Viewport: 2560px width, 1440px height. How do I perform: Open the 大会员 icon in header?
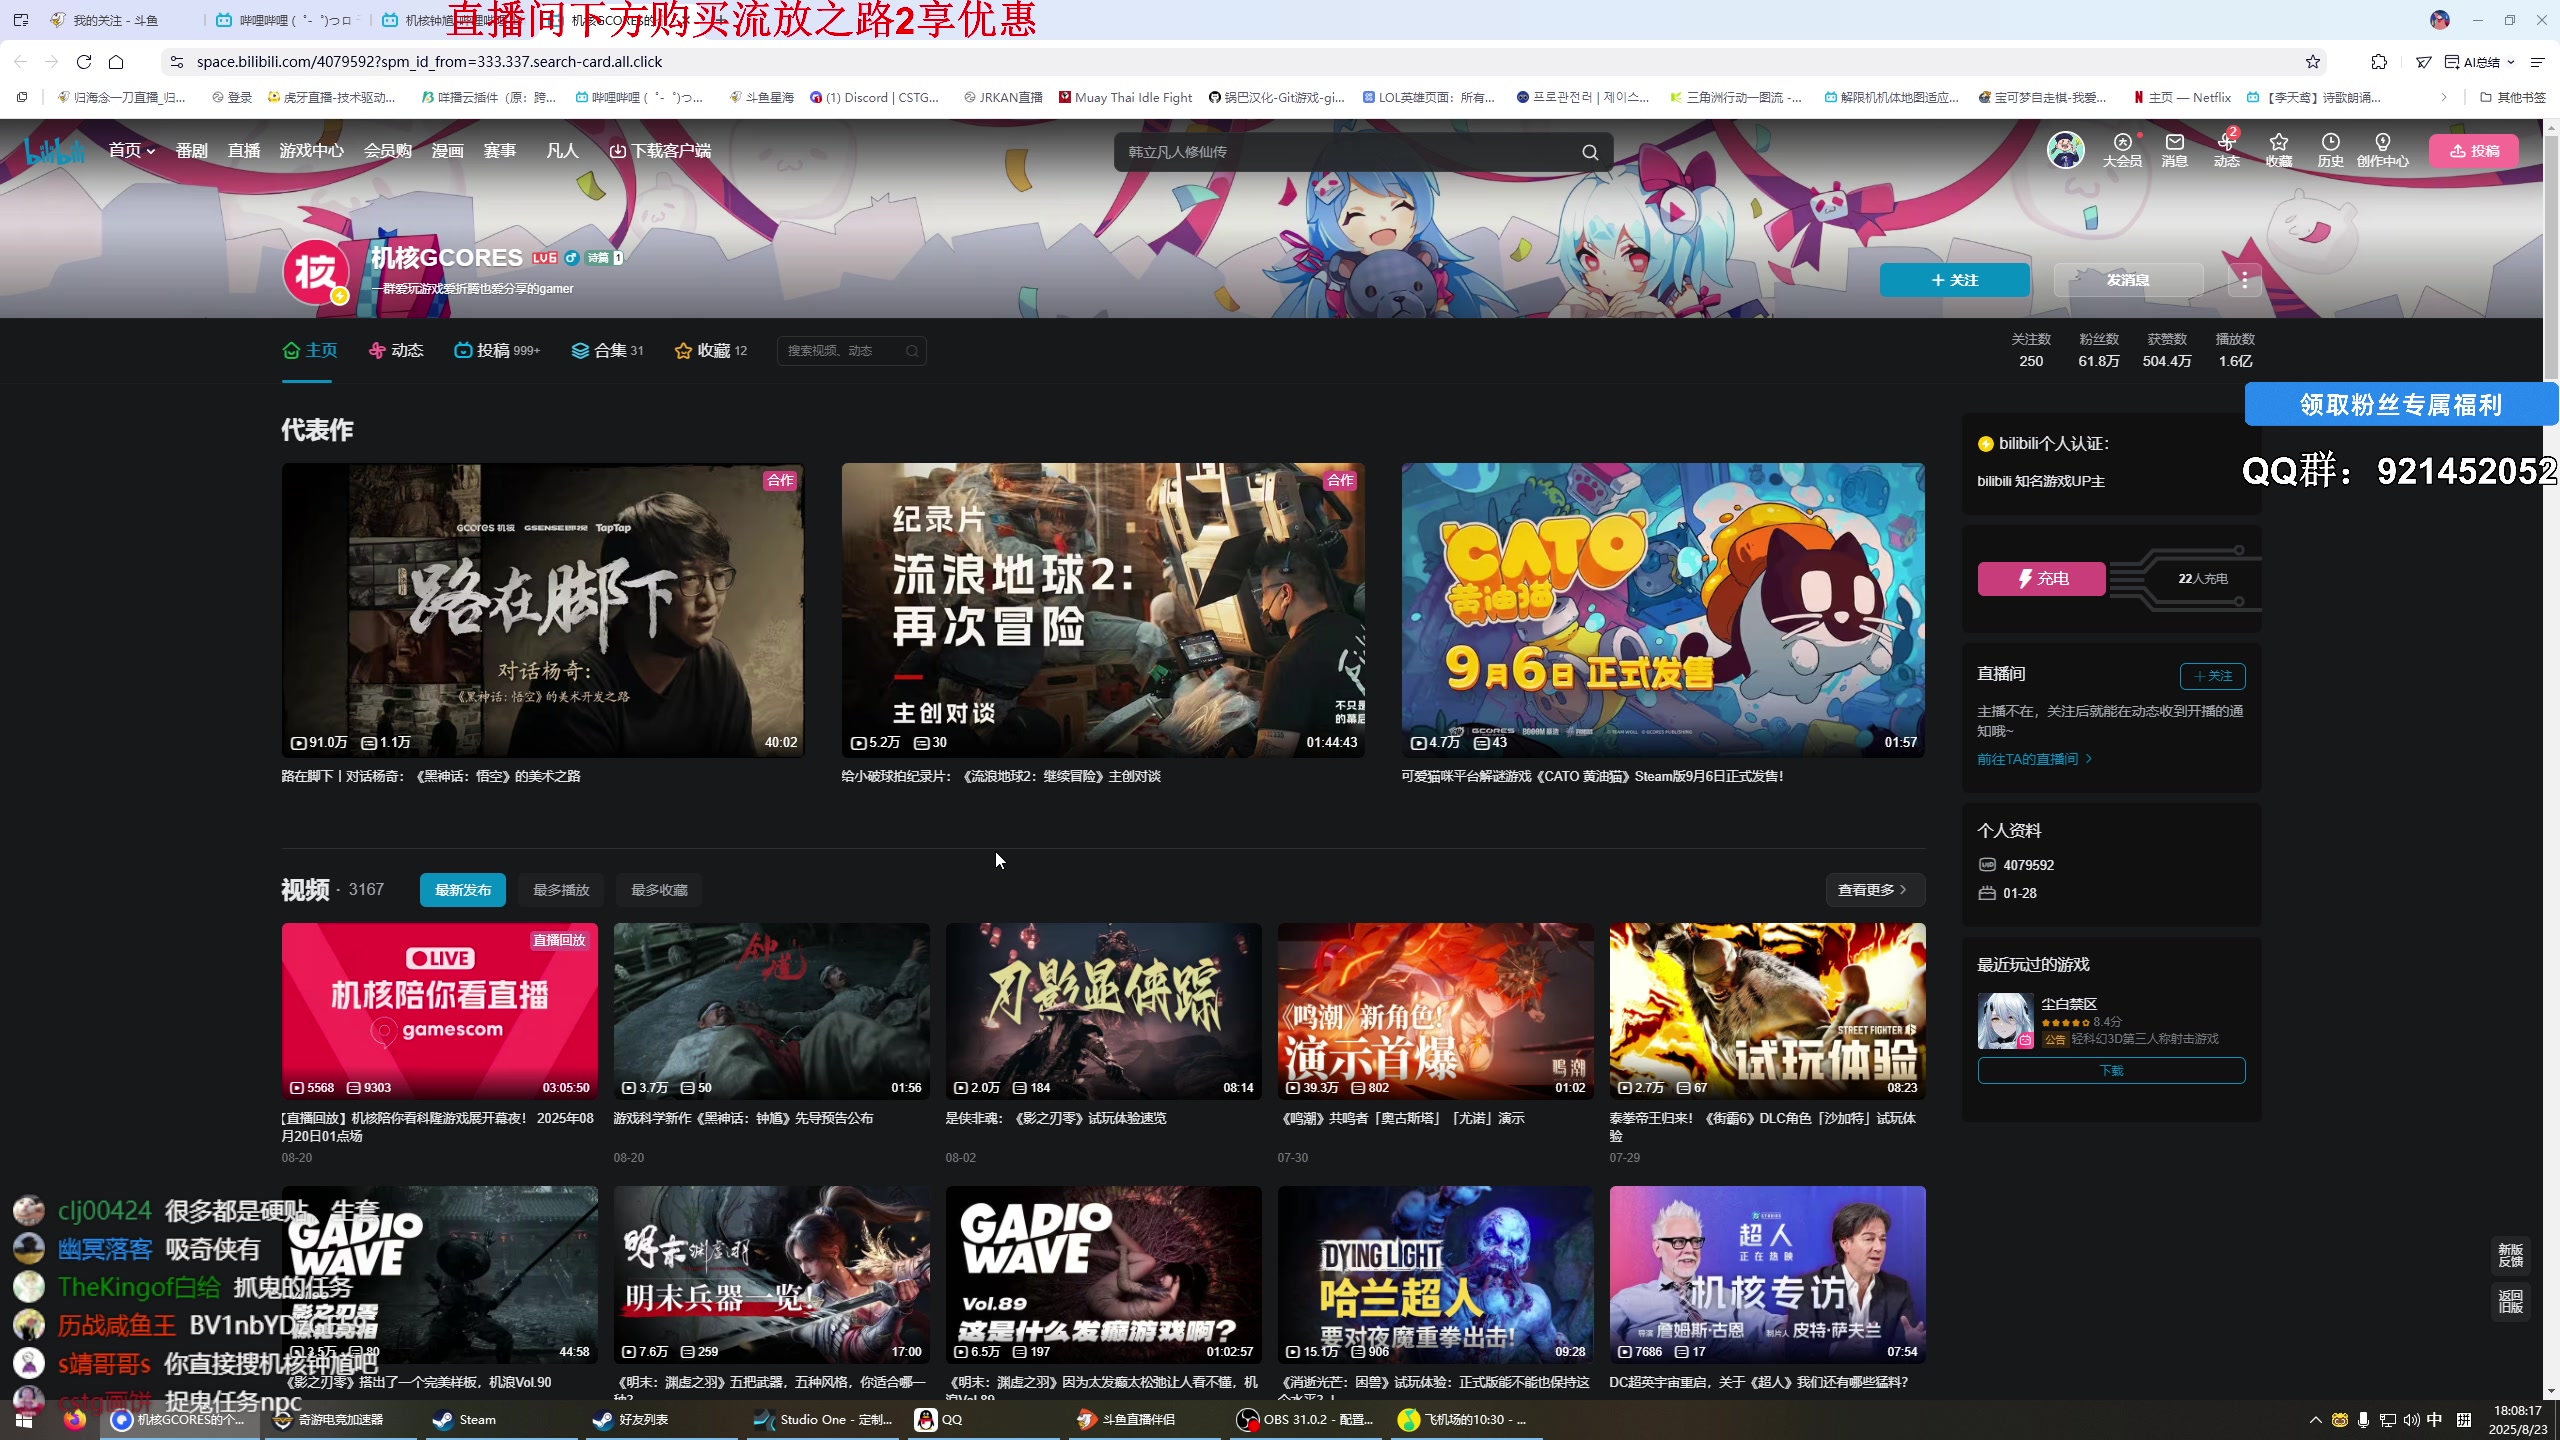click(2122, 150)
